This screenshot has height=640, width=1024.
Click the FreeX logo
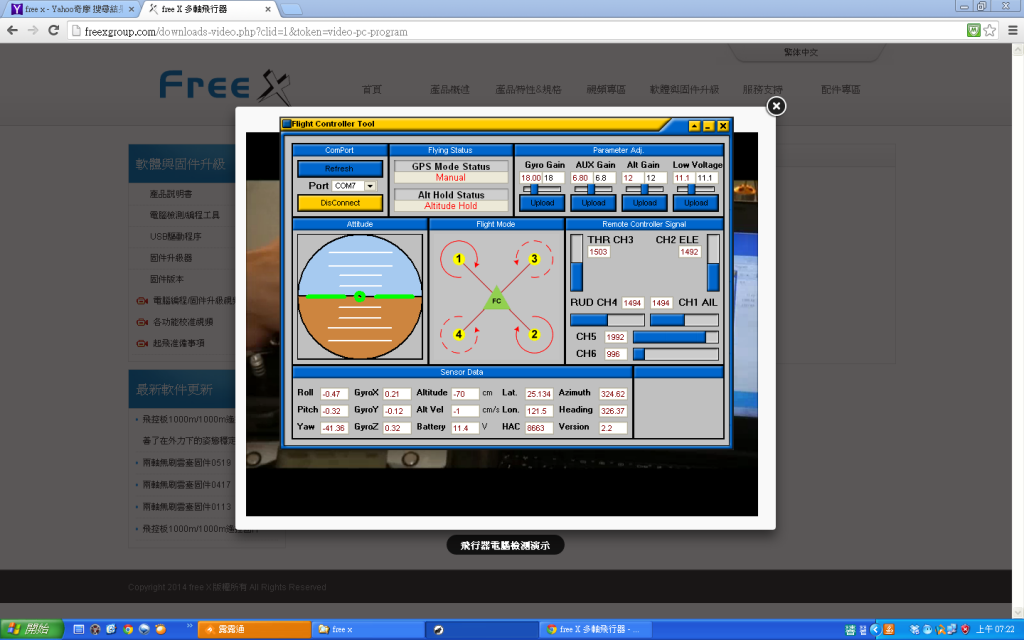(225, 87)
